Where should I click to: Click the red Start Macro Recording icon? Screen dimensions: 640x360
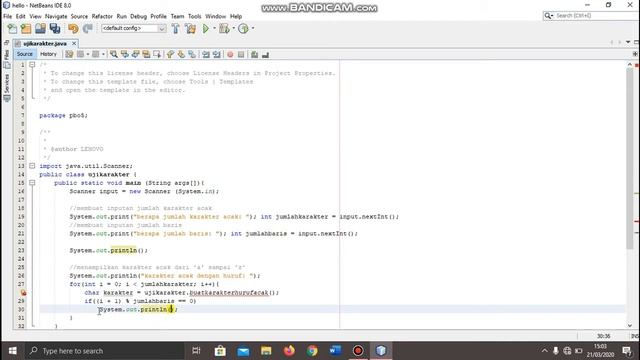coord(230,54)
